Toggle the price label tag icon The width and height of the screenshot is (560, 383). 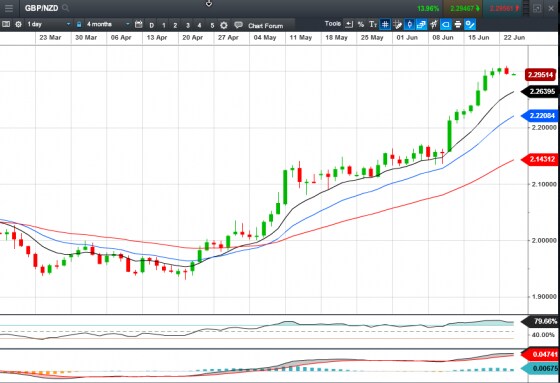[x=446, y=24]
